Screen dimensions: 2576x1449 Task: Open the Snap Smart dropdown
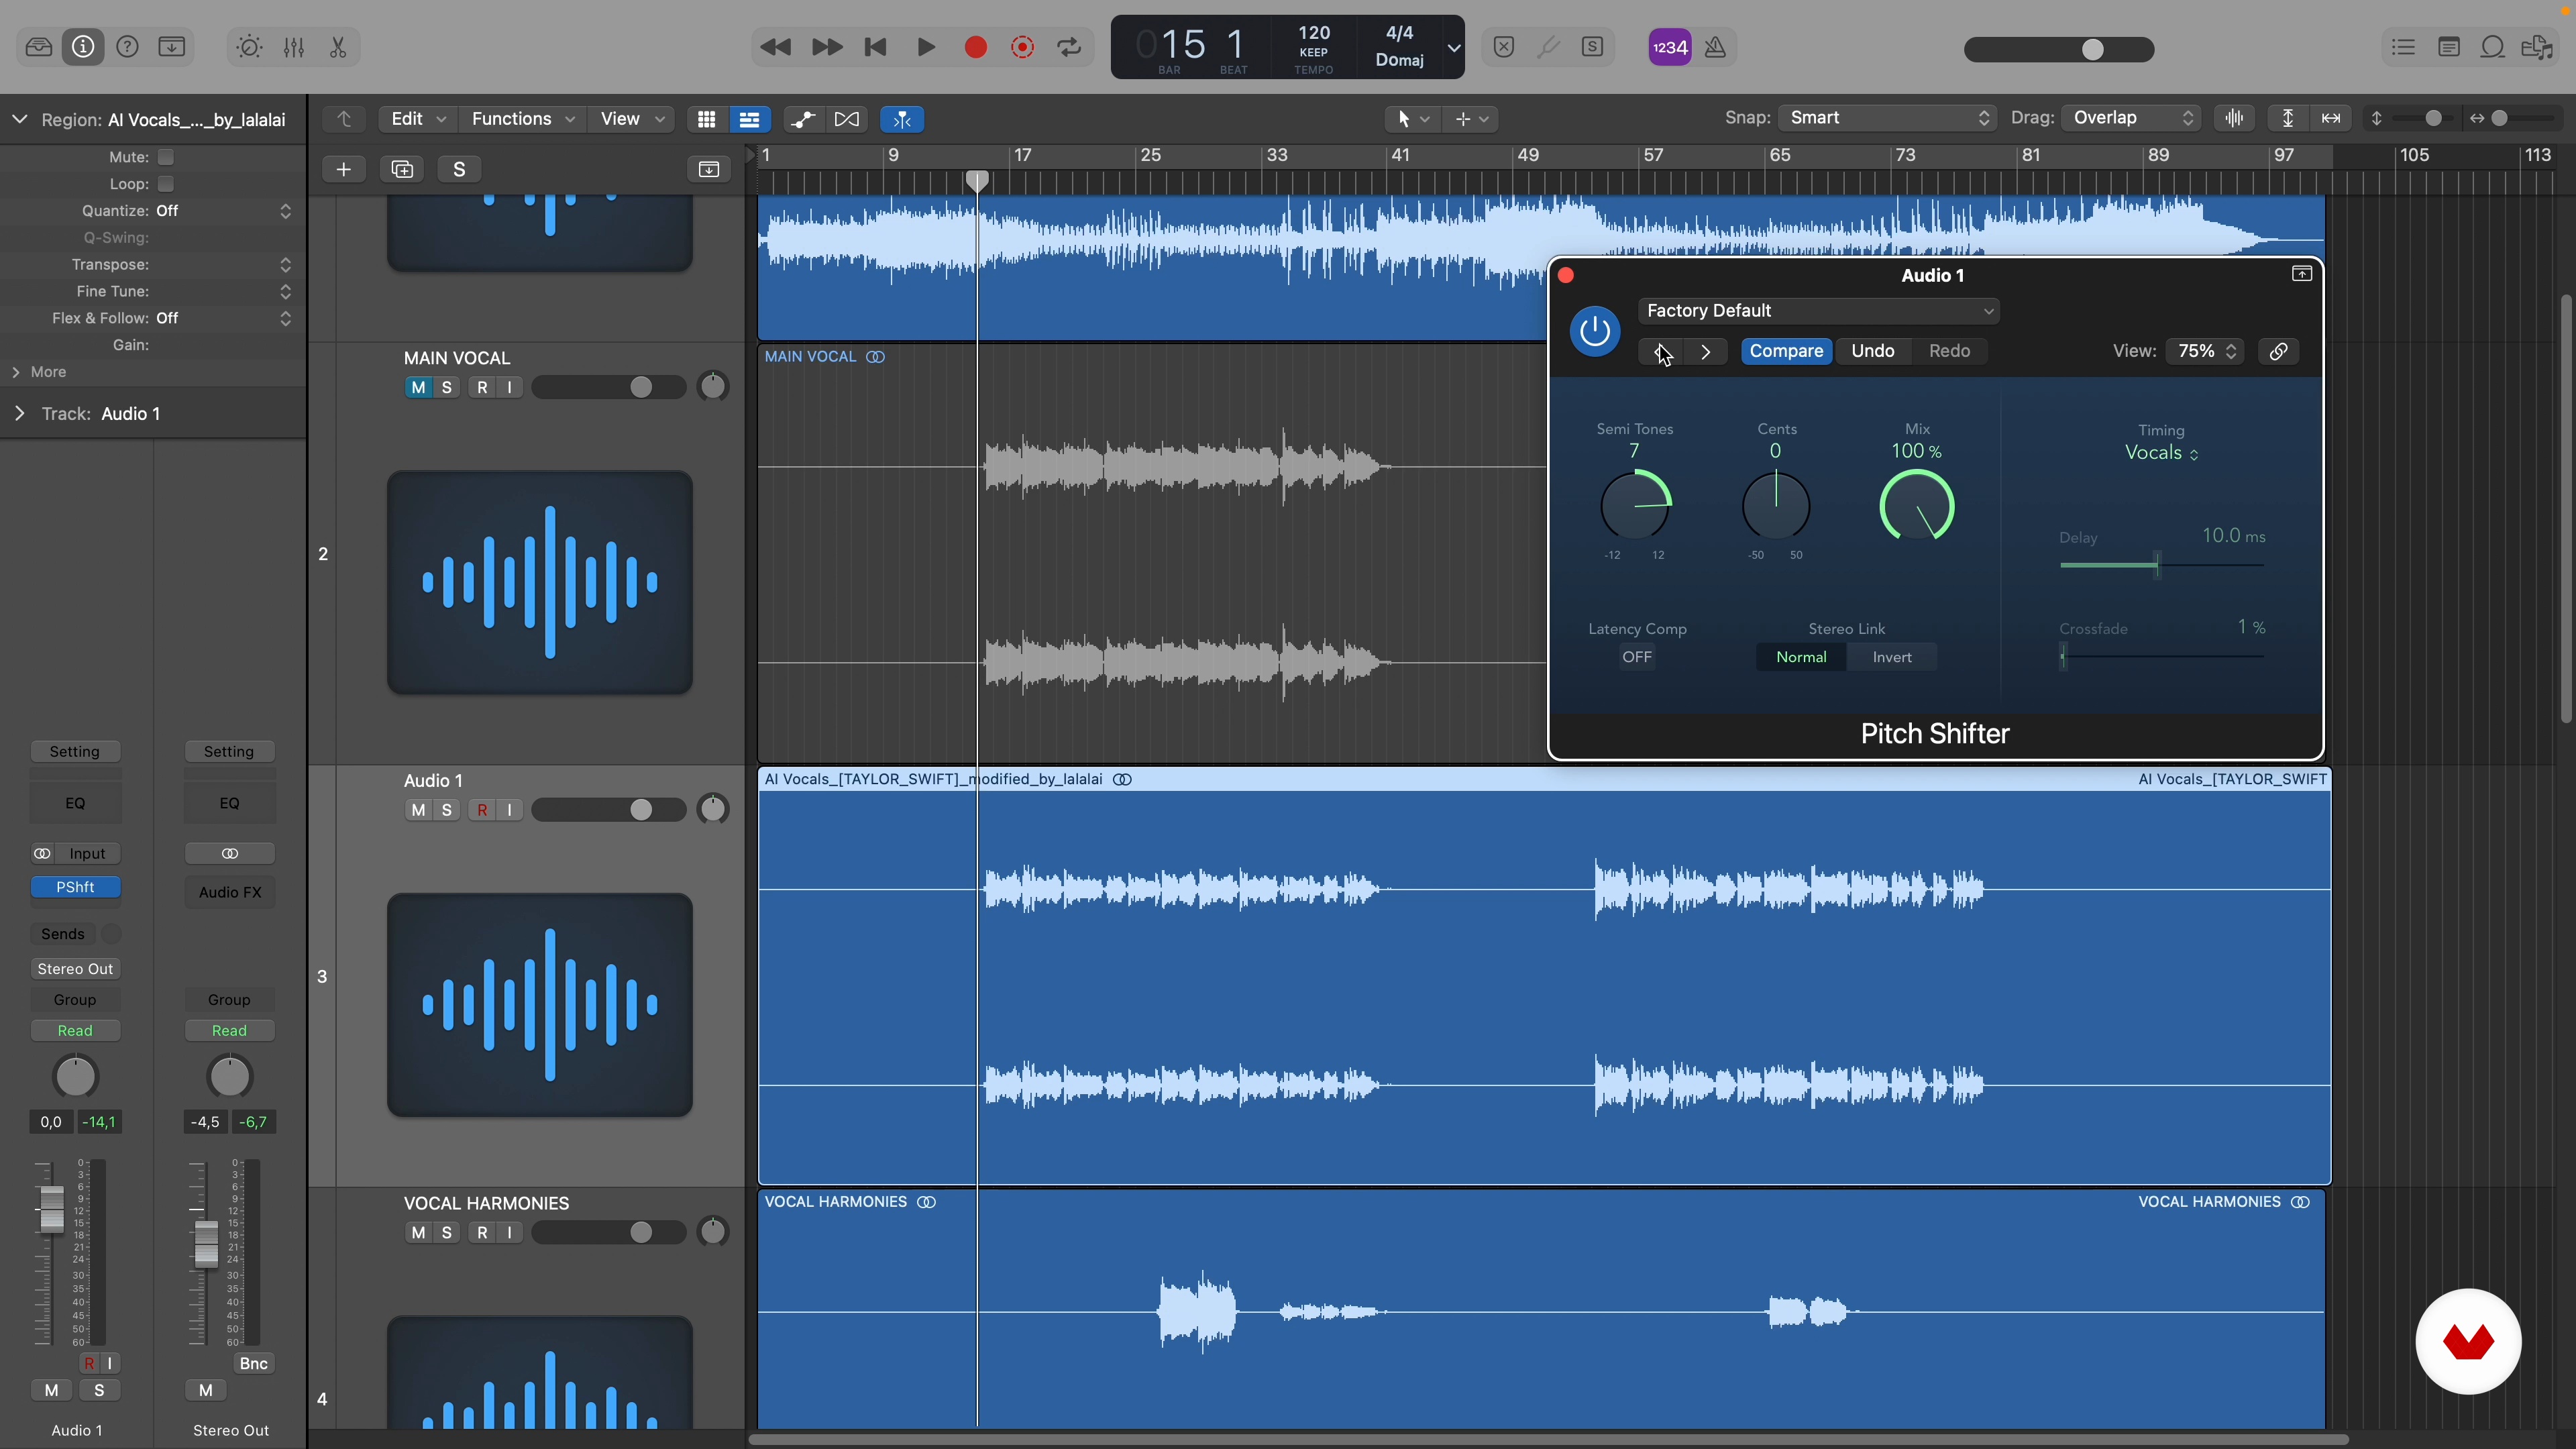point(1887,118)
